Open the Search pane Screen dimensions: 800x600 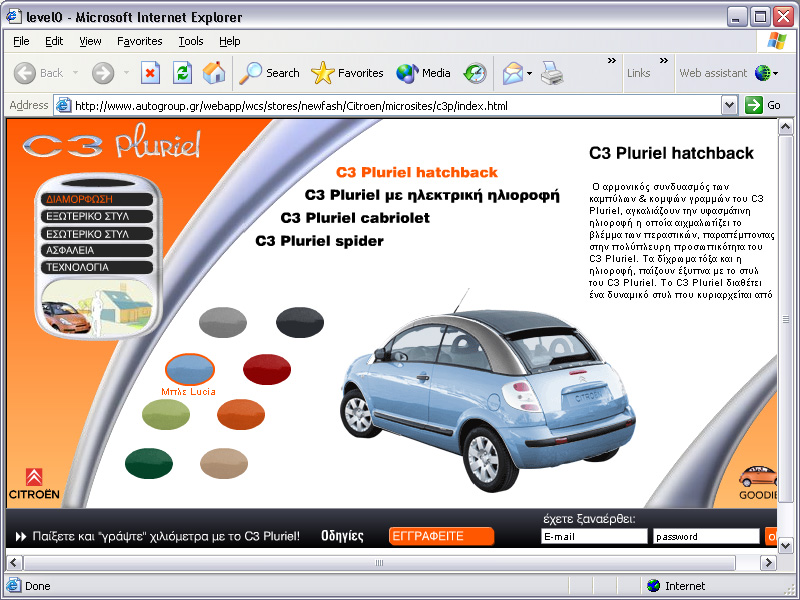pos(269,73)
